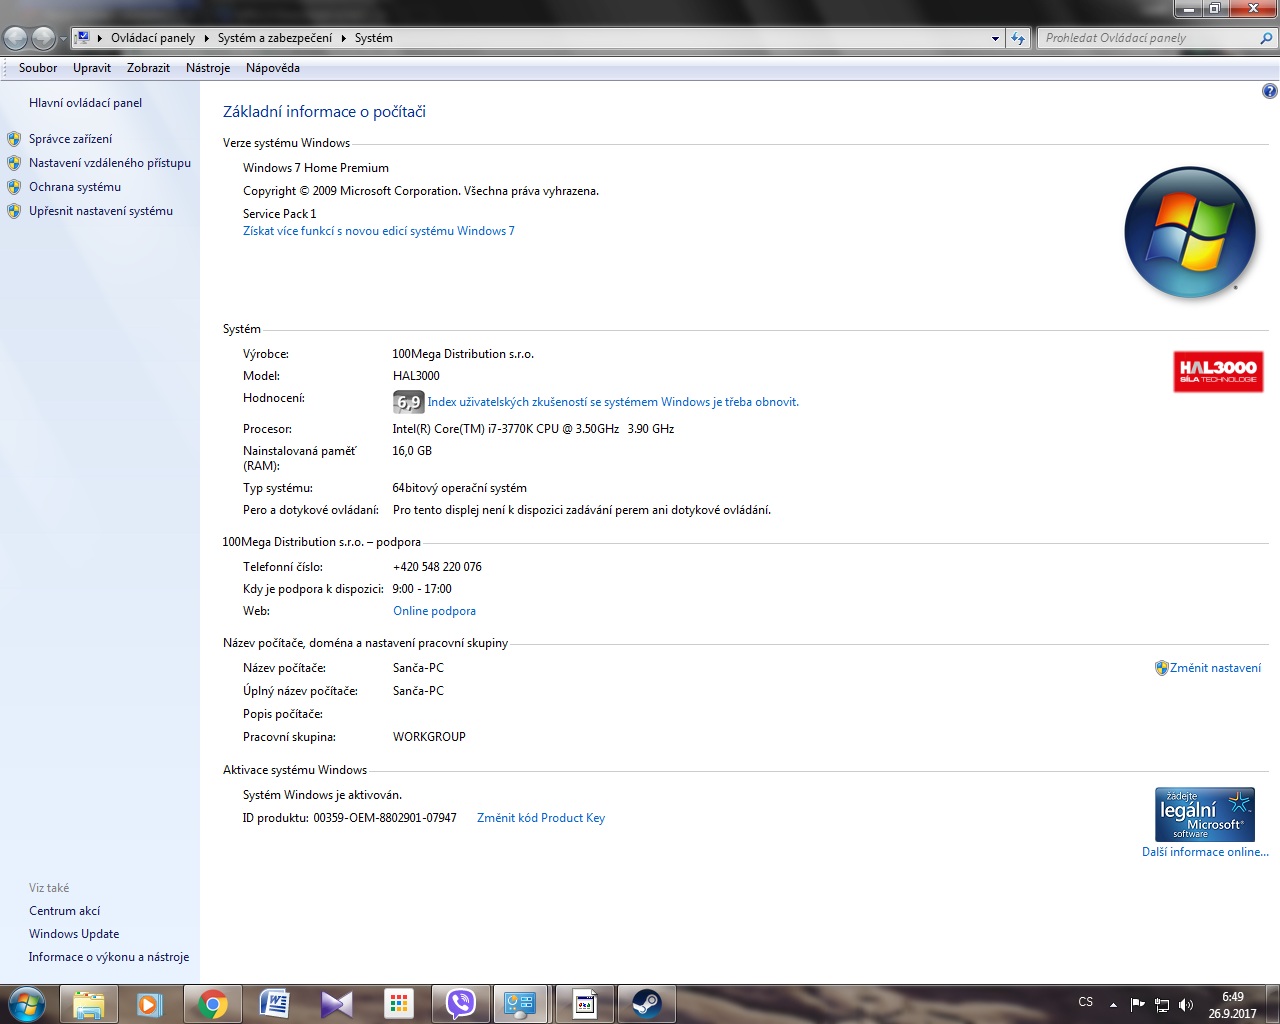This screenshot has width=1280, height=1024.
Task: Open the Online podpora link
Action: point(434,611)
